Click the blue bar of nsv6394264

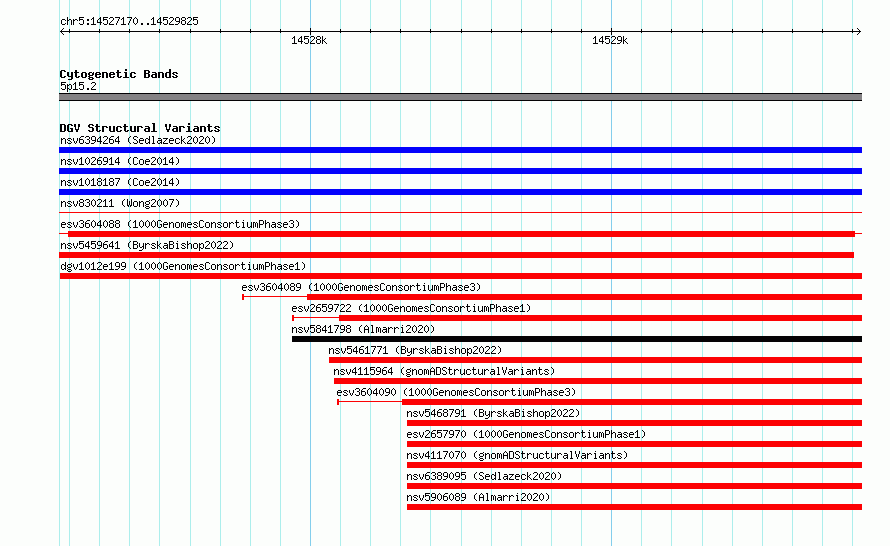pos(460,150)
